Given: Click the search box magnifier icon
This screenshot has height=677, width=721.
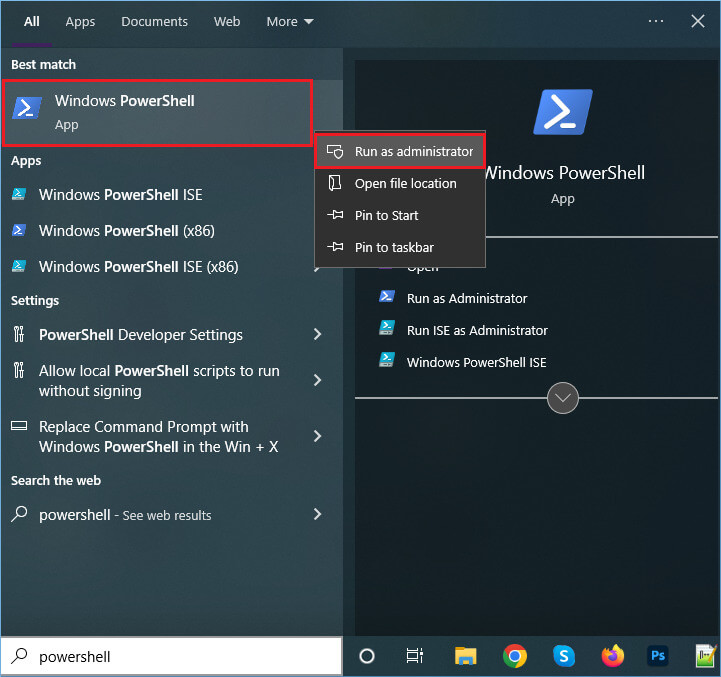Looking at the screenshot, I should pos(19,656).
